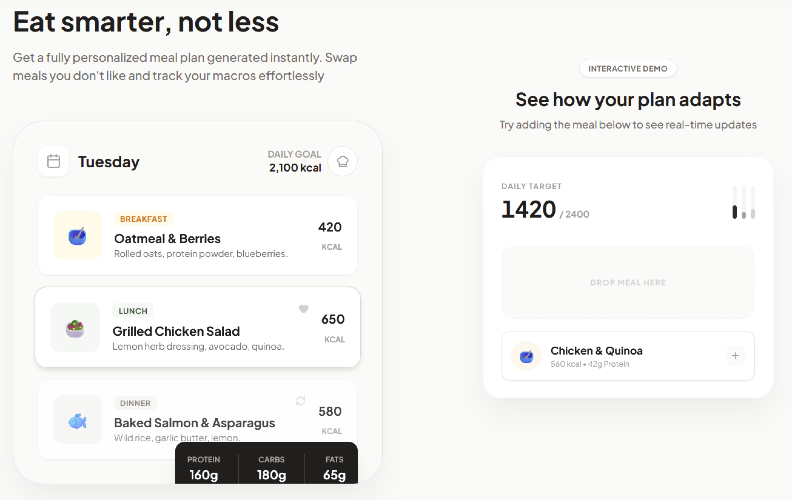Screen dimensions: 792x500
Task: Swap the Baked Salmon dinner meal
Action: pos(300,401)
